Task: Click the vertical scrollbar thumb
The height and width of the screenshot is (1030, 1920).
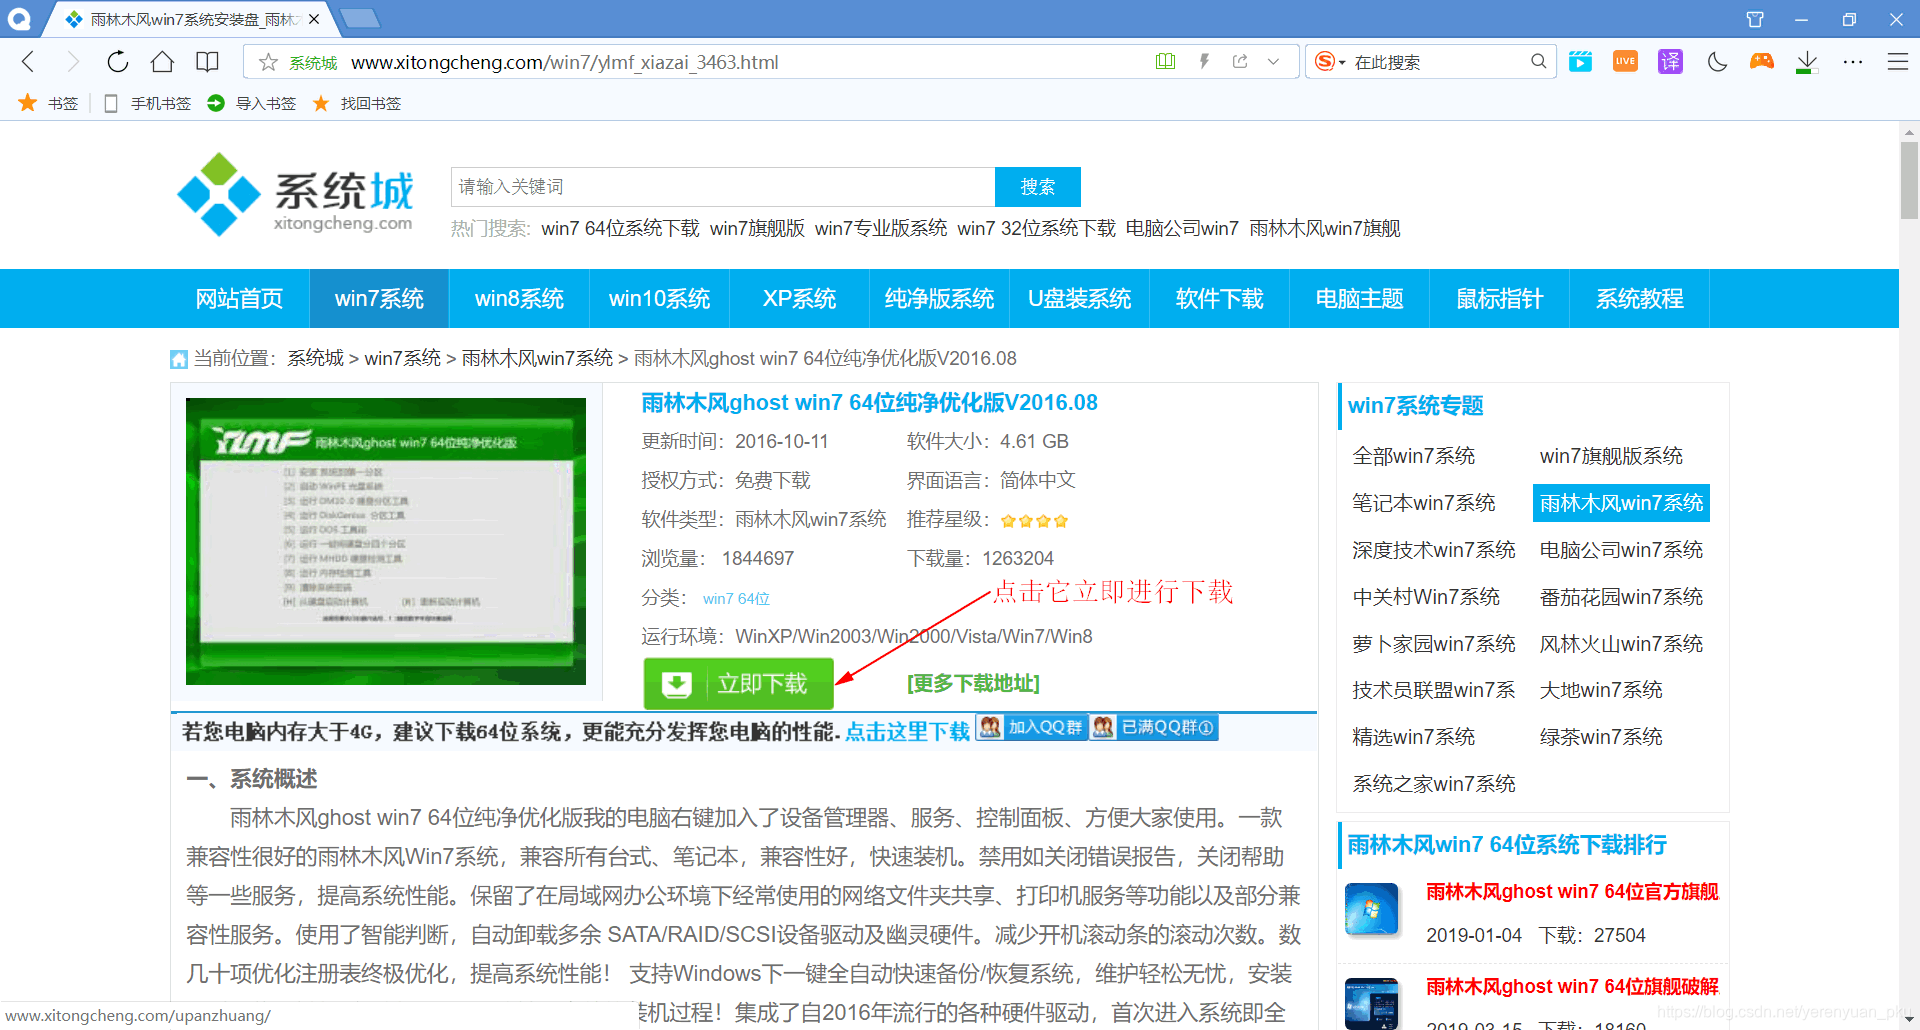Action: click(x=1909, y=180)
